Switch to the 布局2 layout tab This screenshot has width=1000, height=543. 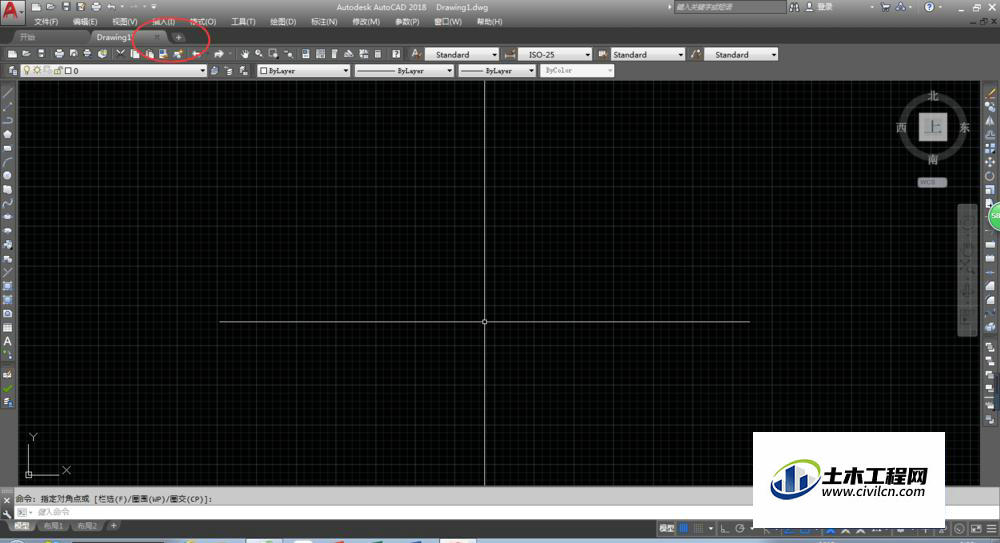click(87, 526)
